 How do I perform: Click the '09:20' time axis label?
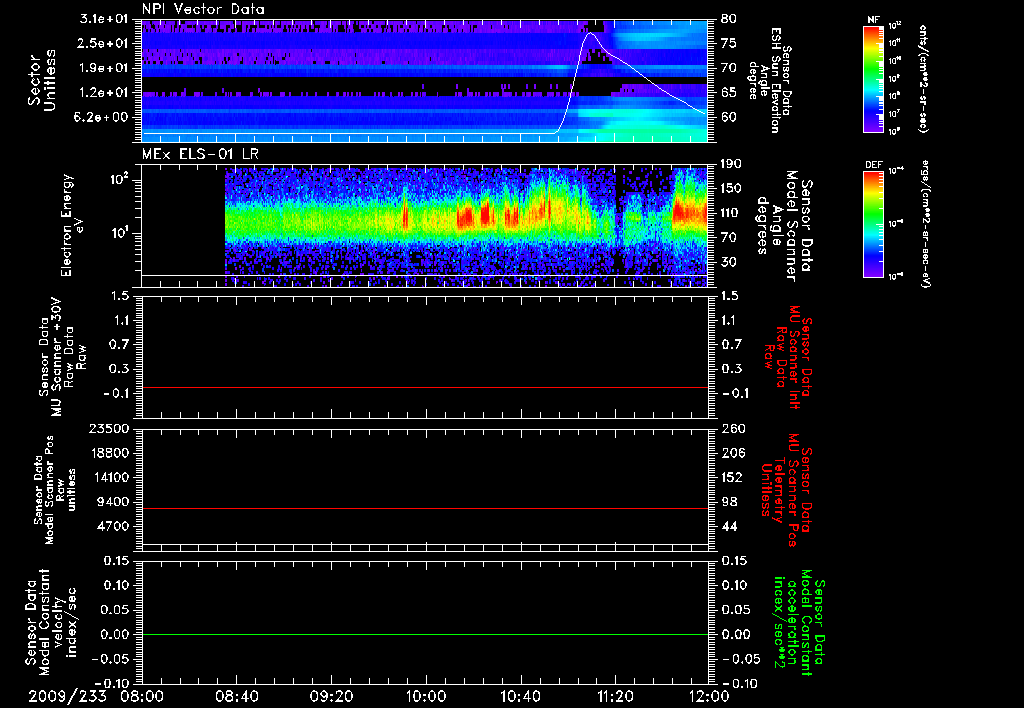click(331, 697)
